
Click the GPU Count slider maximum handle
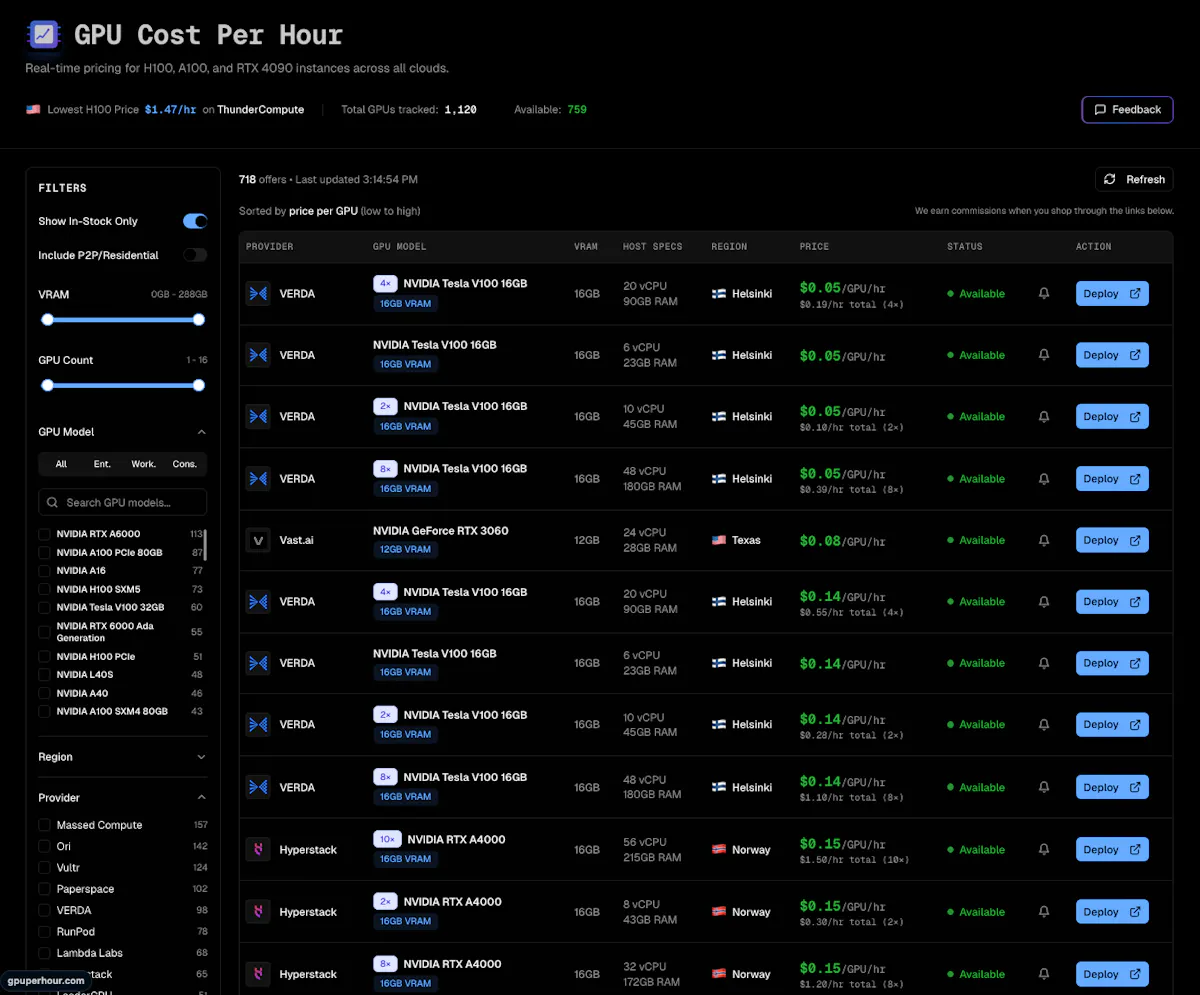tap(199, 385)
